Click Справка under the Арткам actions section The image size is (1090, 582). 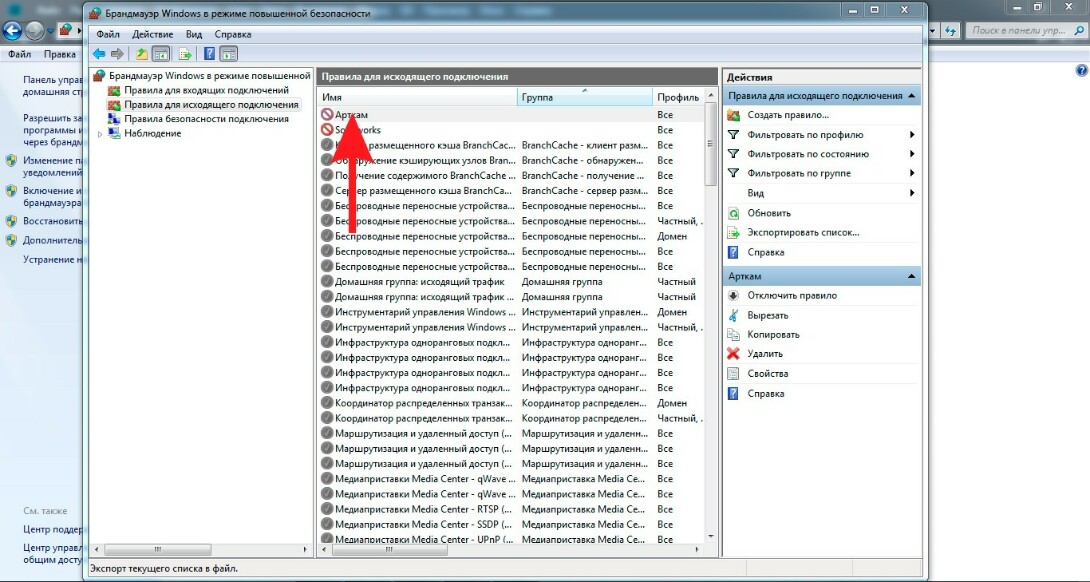coord(765,394)
